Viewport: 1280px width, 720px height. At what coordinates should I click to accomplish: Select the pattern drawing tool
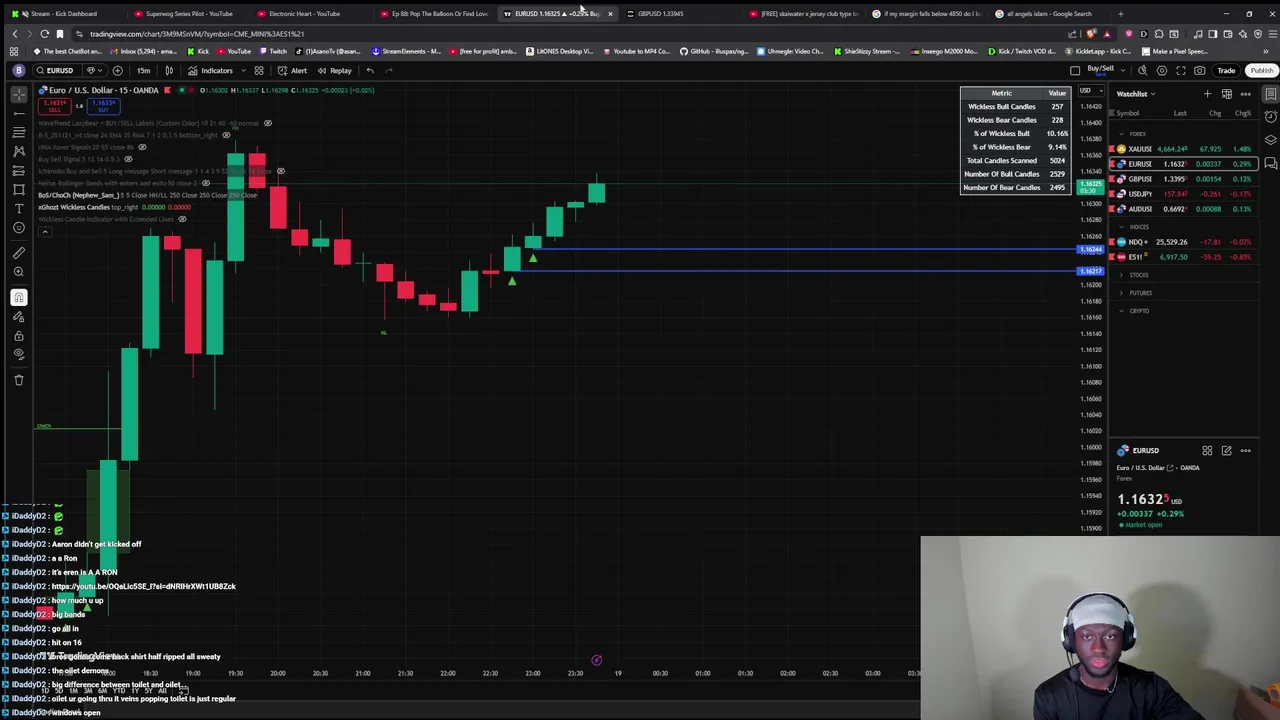click(x=19, y=151)
